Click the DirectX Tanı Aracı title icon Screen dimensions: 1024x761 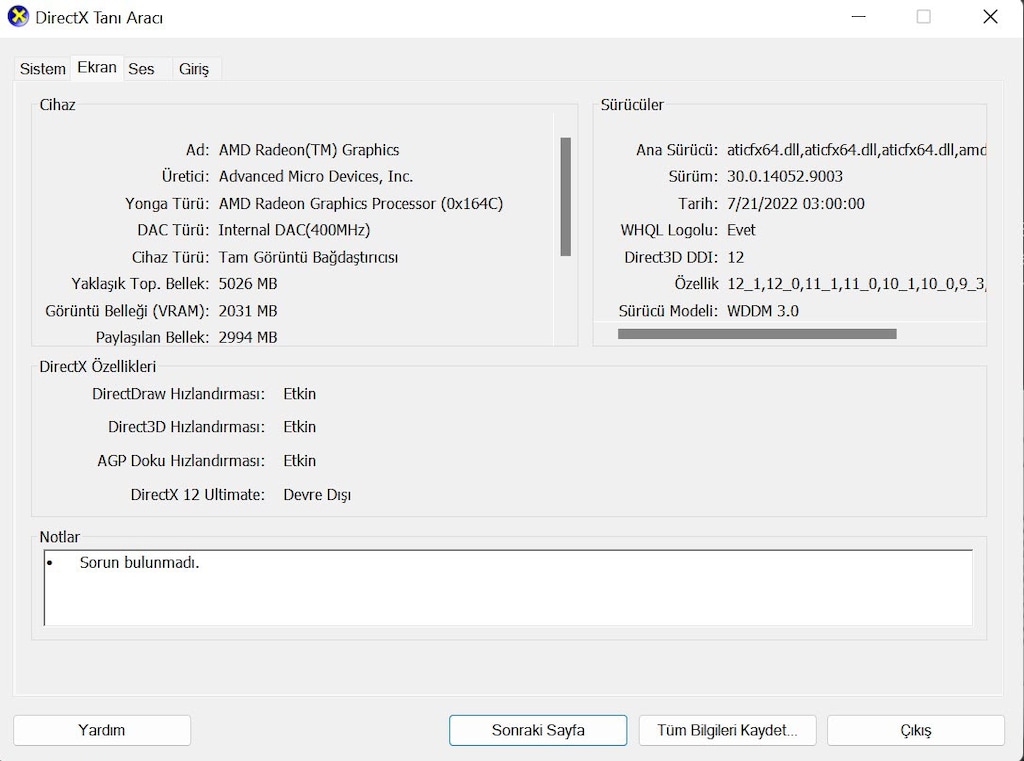pyautogui.click(x=18, y=17)
